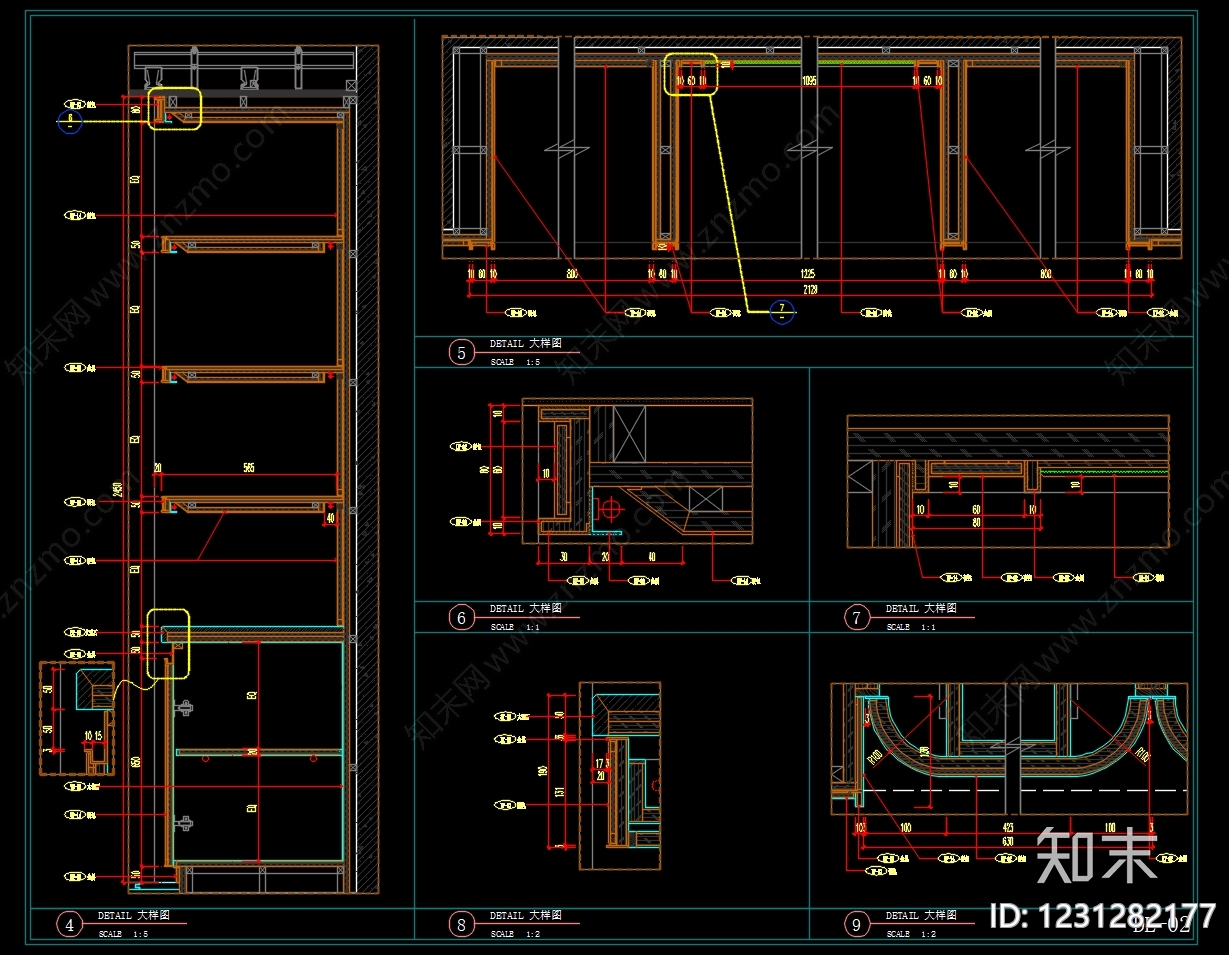Select the red circled number 6 title marker

[x=461, y=617]
